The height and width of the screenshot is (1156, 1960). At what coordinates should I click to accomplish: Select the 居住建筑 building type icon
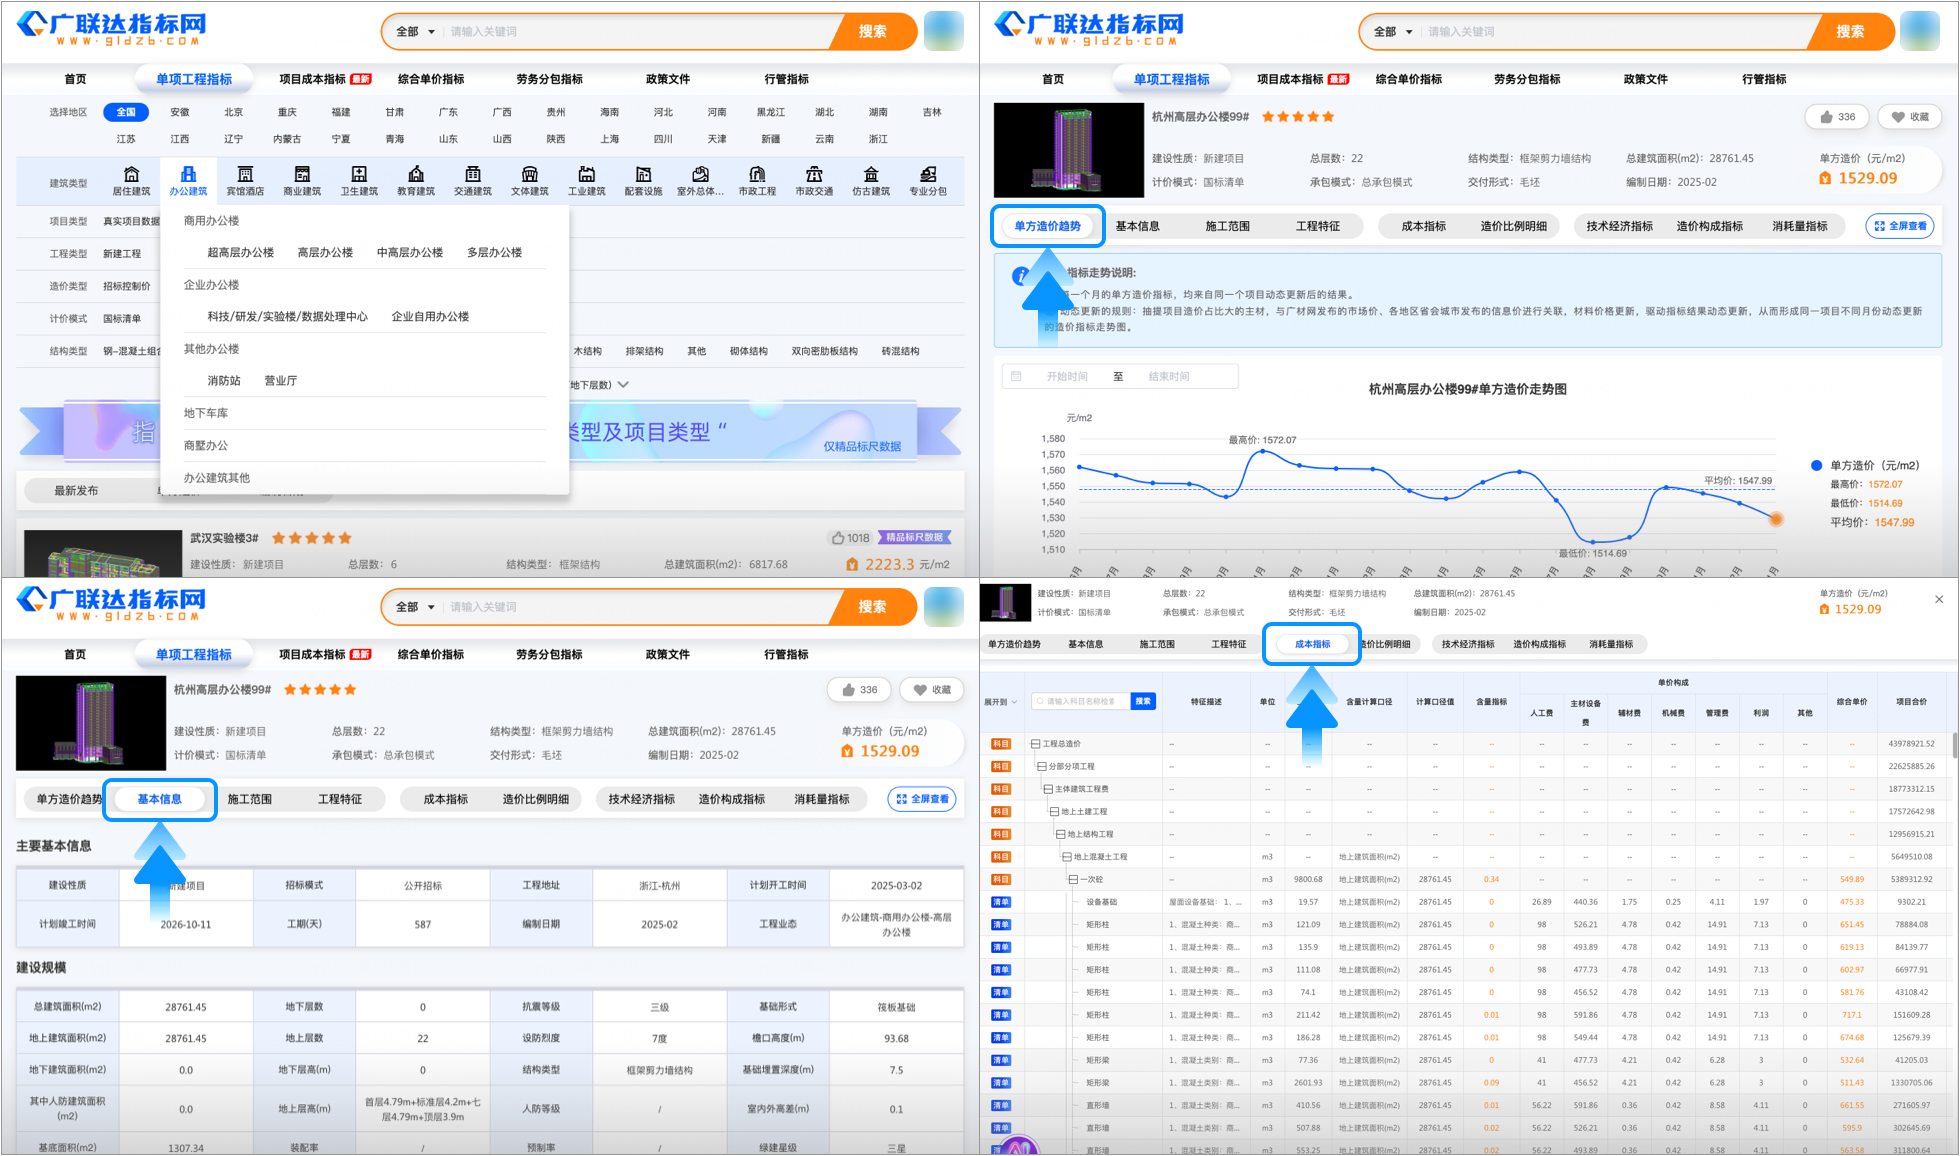[131, 180]
